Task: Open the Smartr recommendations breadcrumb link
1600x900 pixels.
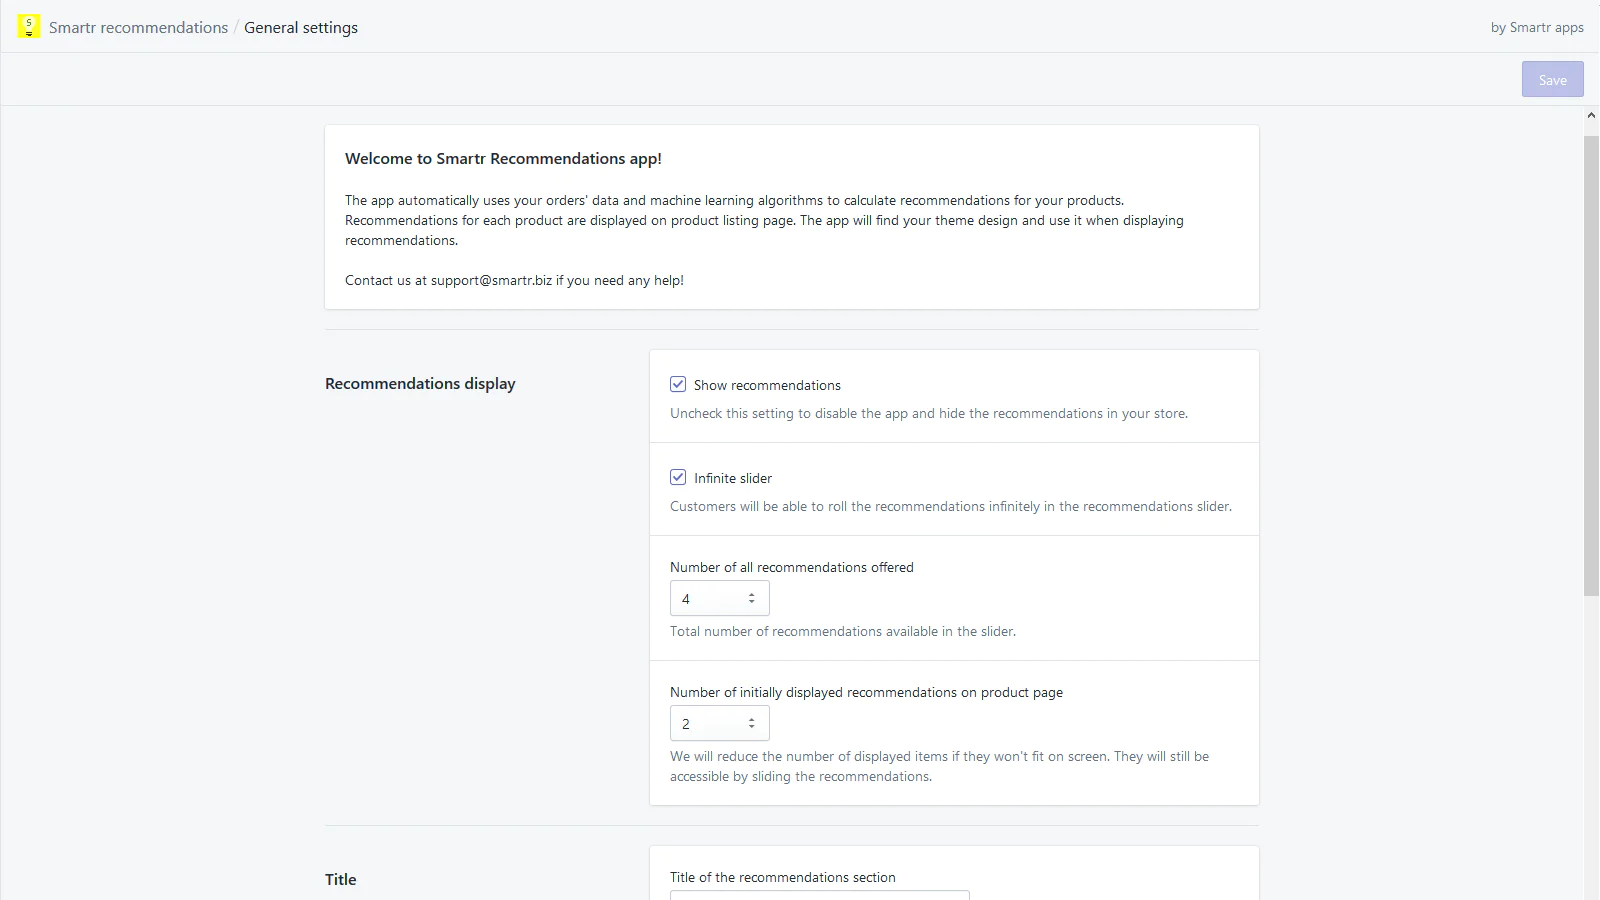Action: point(138,28)
